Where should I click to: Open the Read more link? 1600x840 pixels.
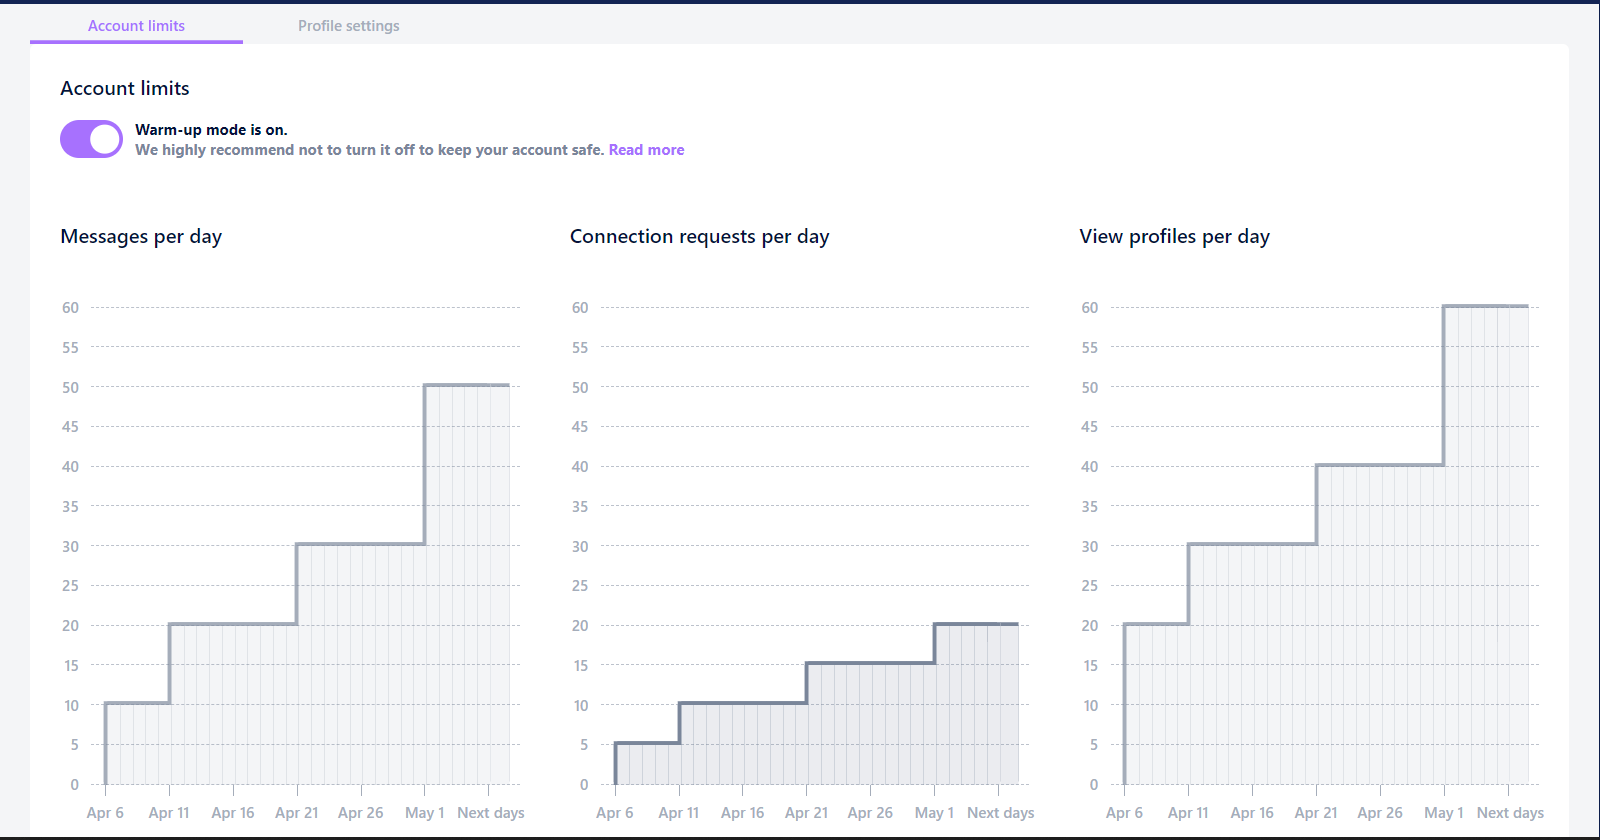(646, 150)
